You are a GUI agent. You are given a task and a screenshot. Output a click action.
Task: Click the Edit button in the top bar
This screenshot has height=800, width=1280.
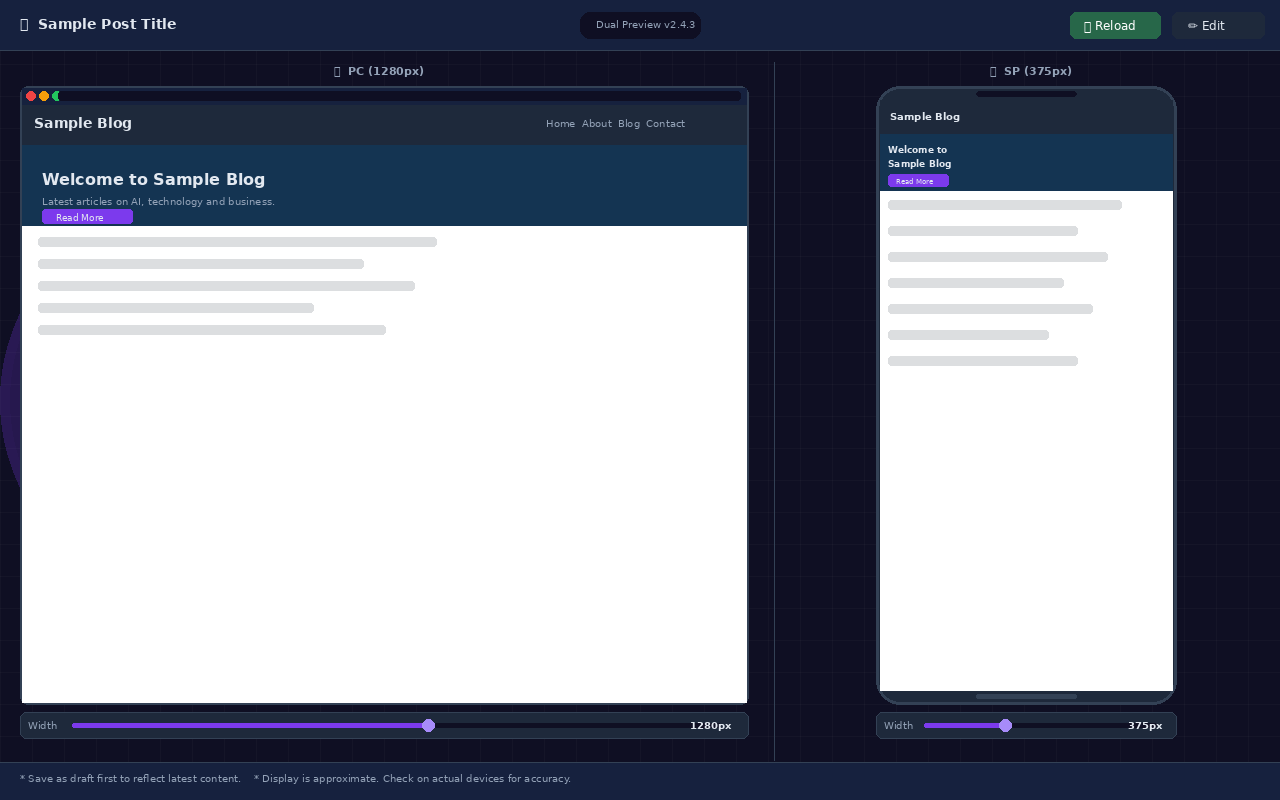tap(1218, 25)
